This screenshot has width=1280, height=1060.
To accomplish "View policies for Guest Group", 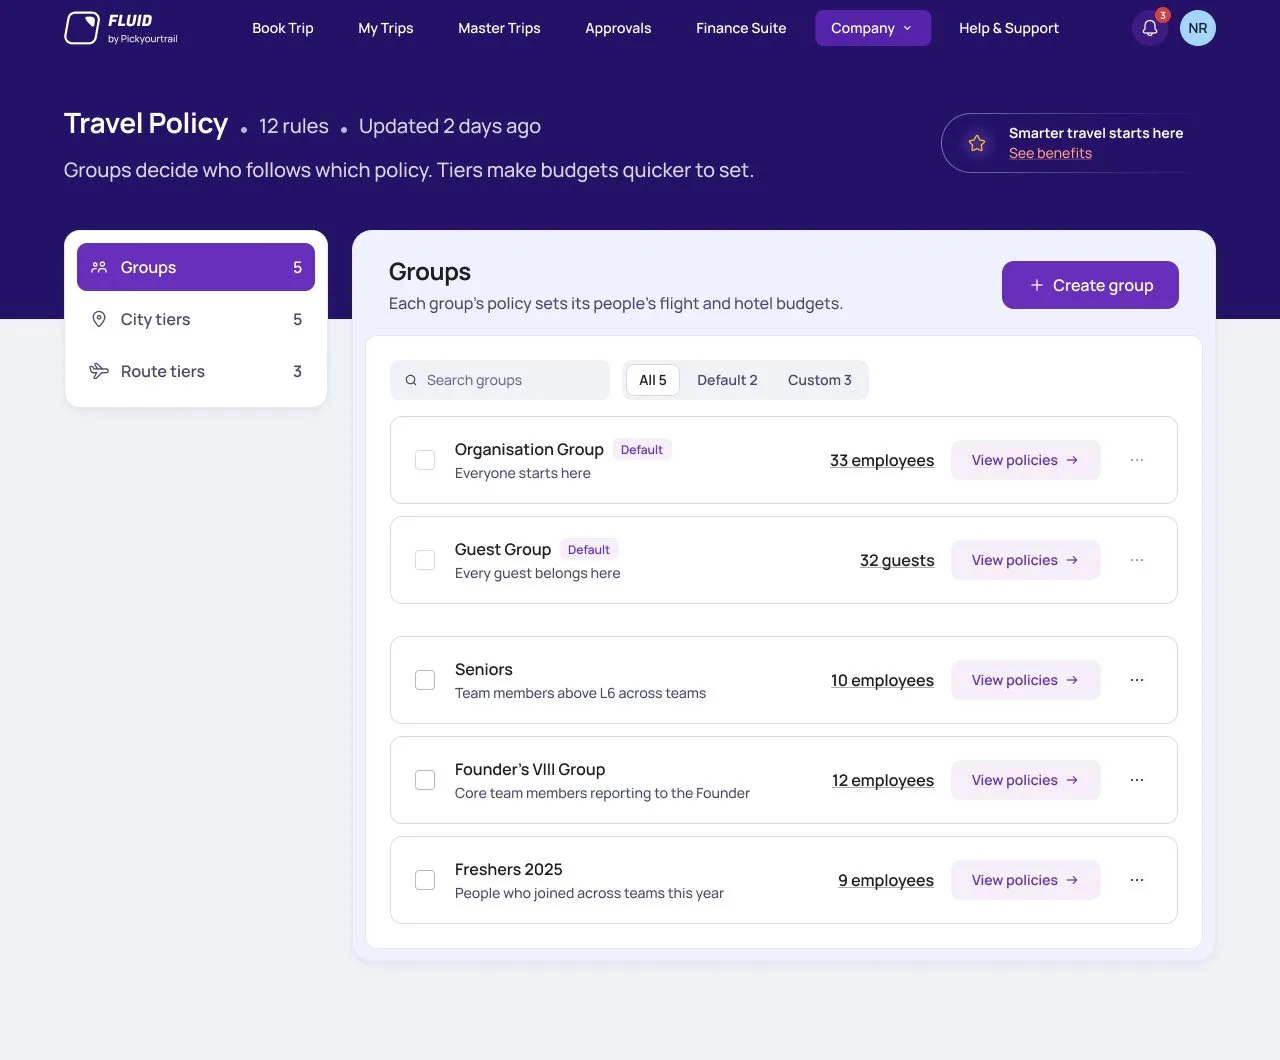I will [x=1026, y=560].
